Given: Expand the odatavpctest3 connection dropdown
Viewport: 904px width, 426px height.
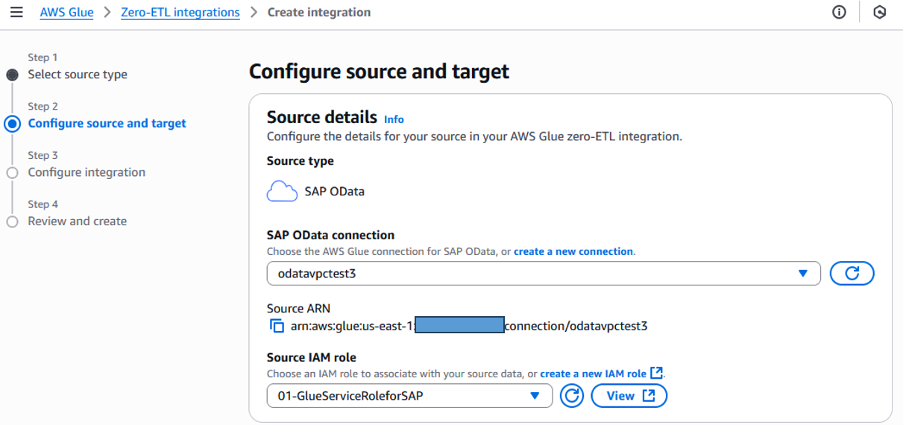Looking at the screenshot, I should [x=543, y=274].
